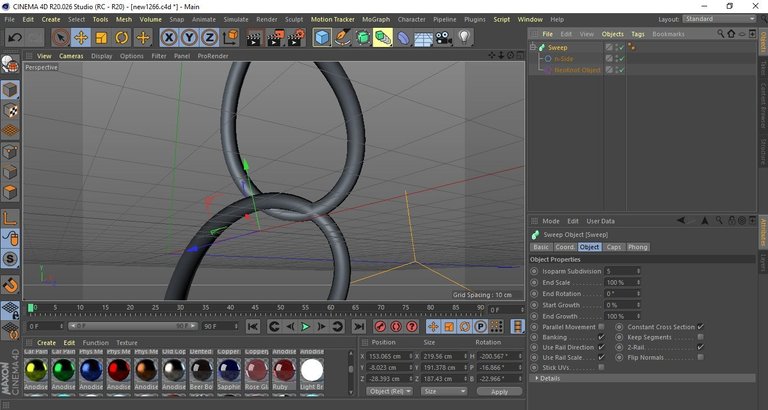
Task: Render the current view clapperboard icon
Action: (254, 38)
